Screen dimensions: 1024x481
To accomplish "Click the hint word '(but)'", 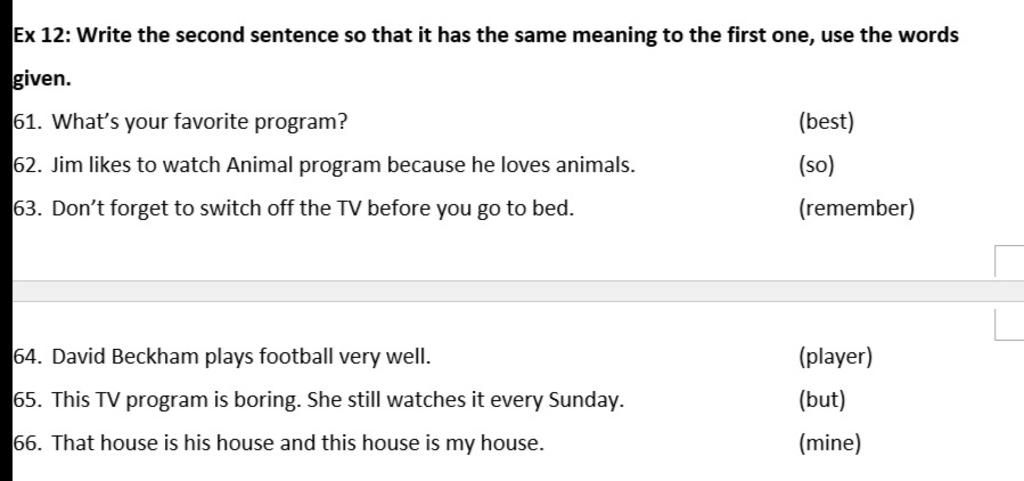I will pos(822,400).
